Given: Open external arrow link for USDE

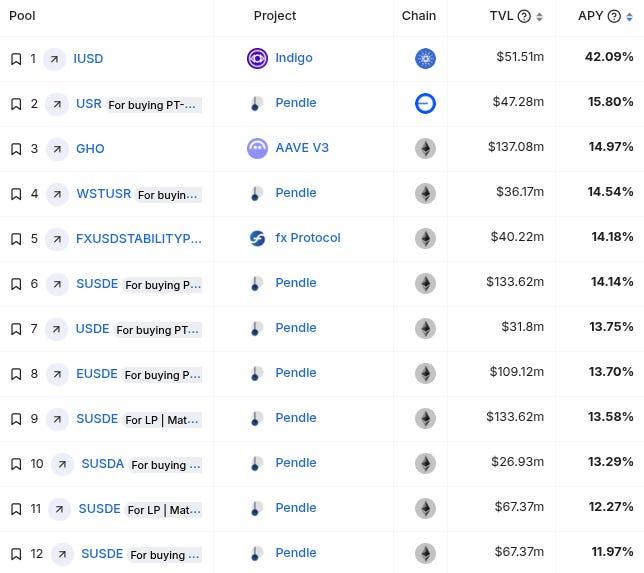Looking at the screenshot, I should [x=57, y=329].
